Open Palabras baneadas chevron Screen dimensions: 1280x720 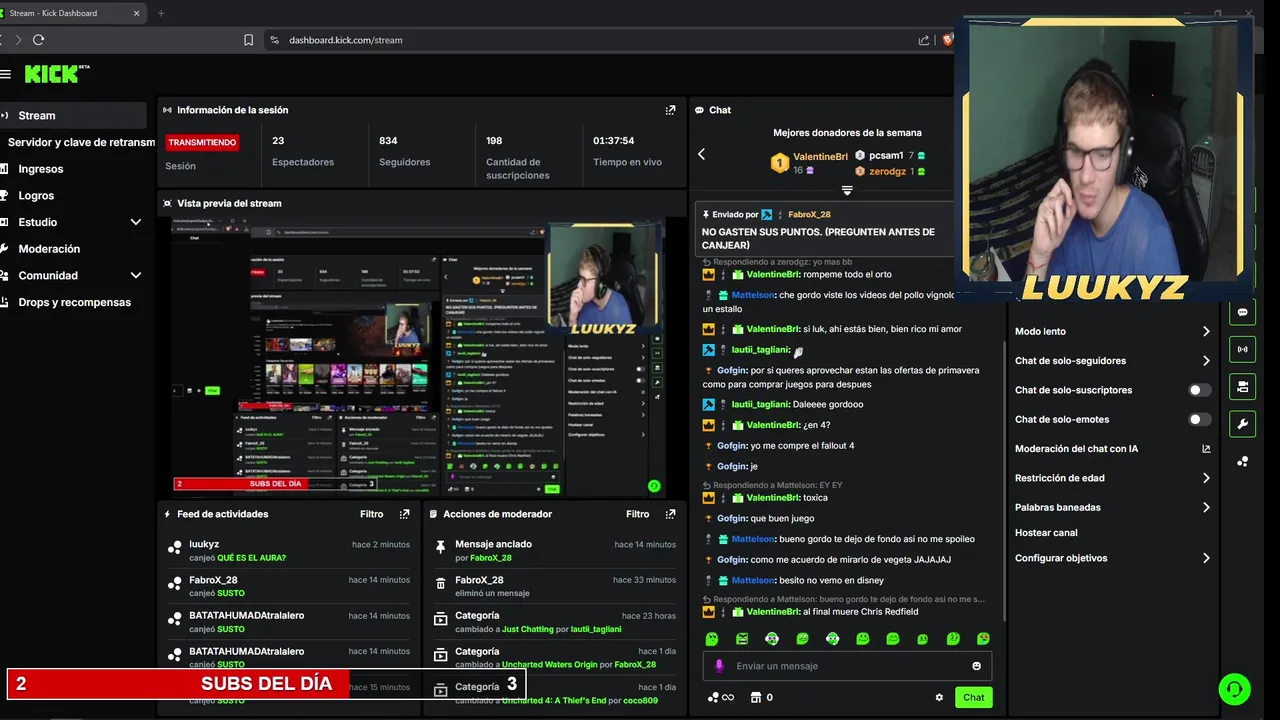1206,507
